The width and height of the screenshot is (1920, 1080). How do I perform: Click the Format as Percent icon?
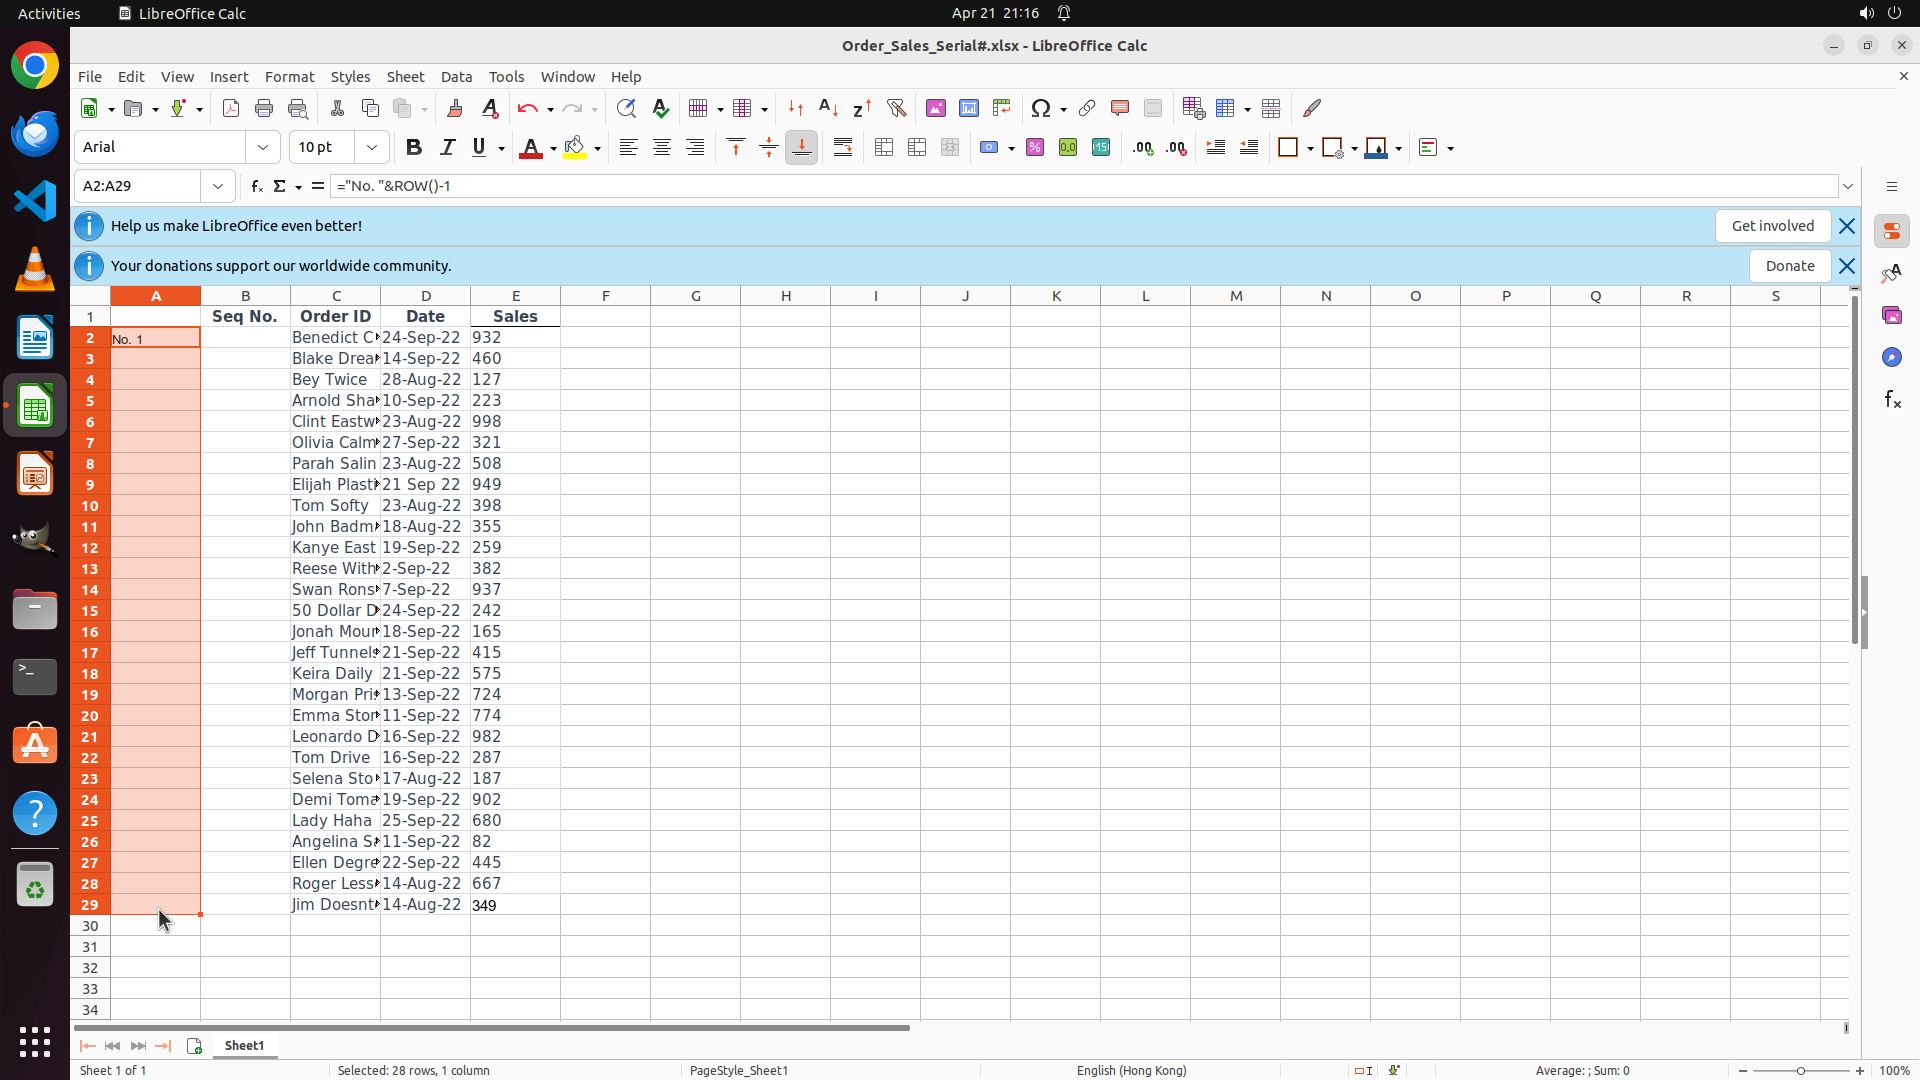(x=1035, y=148)
